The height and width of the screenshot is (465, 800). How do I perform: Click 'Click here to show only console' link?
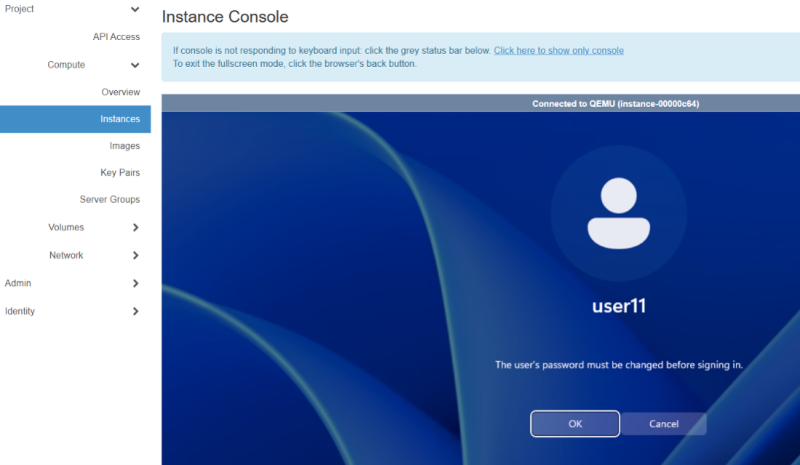click(x=559, y=51)
